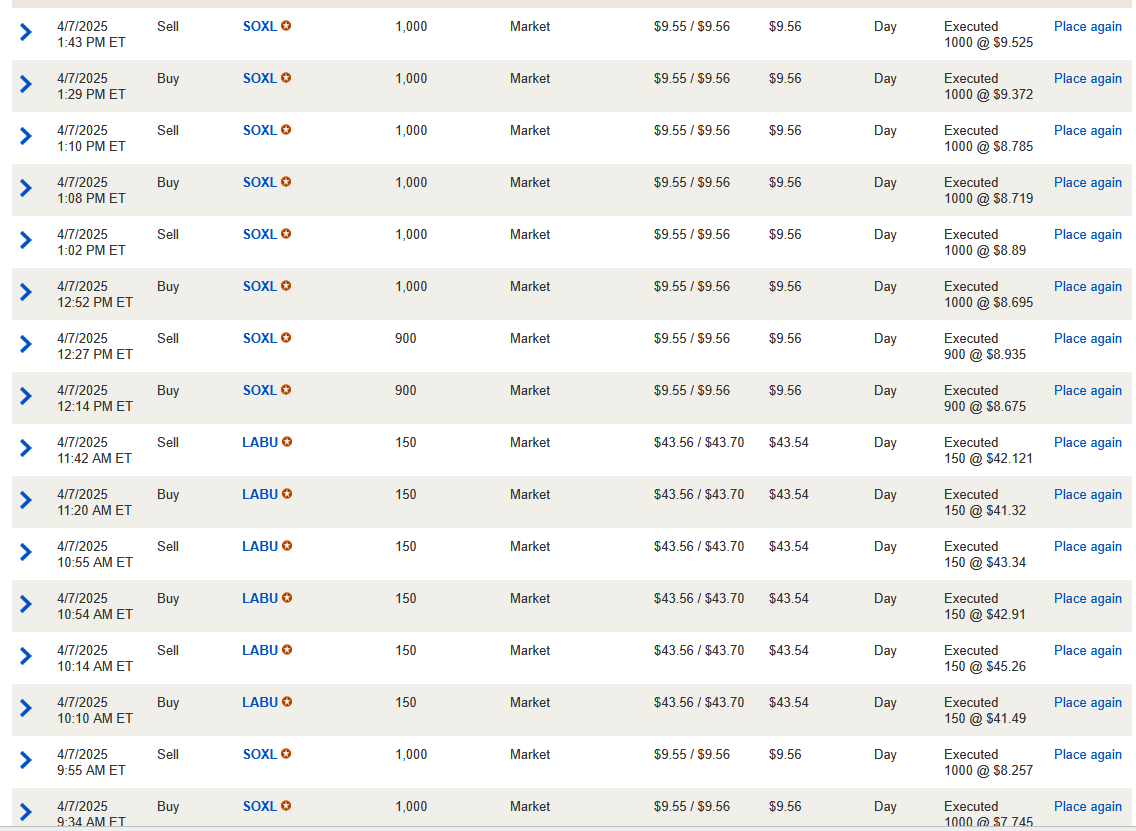Expand the 12:14 PM 900-share buy order
Image resolution: width=1136 pixels, height=831 pixels.
pos(26,396)
